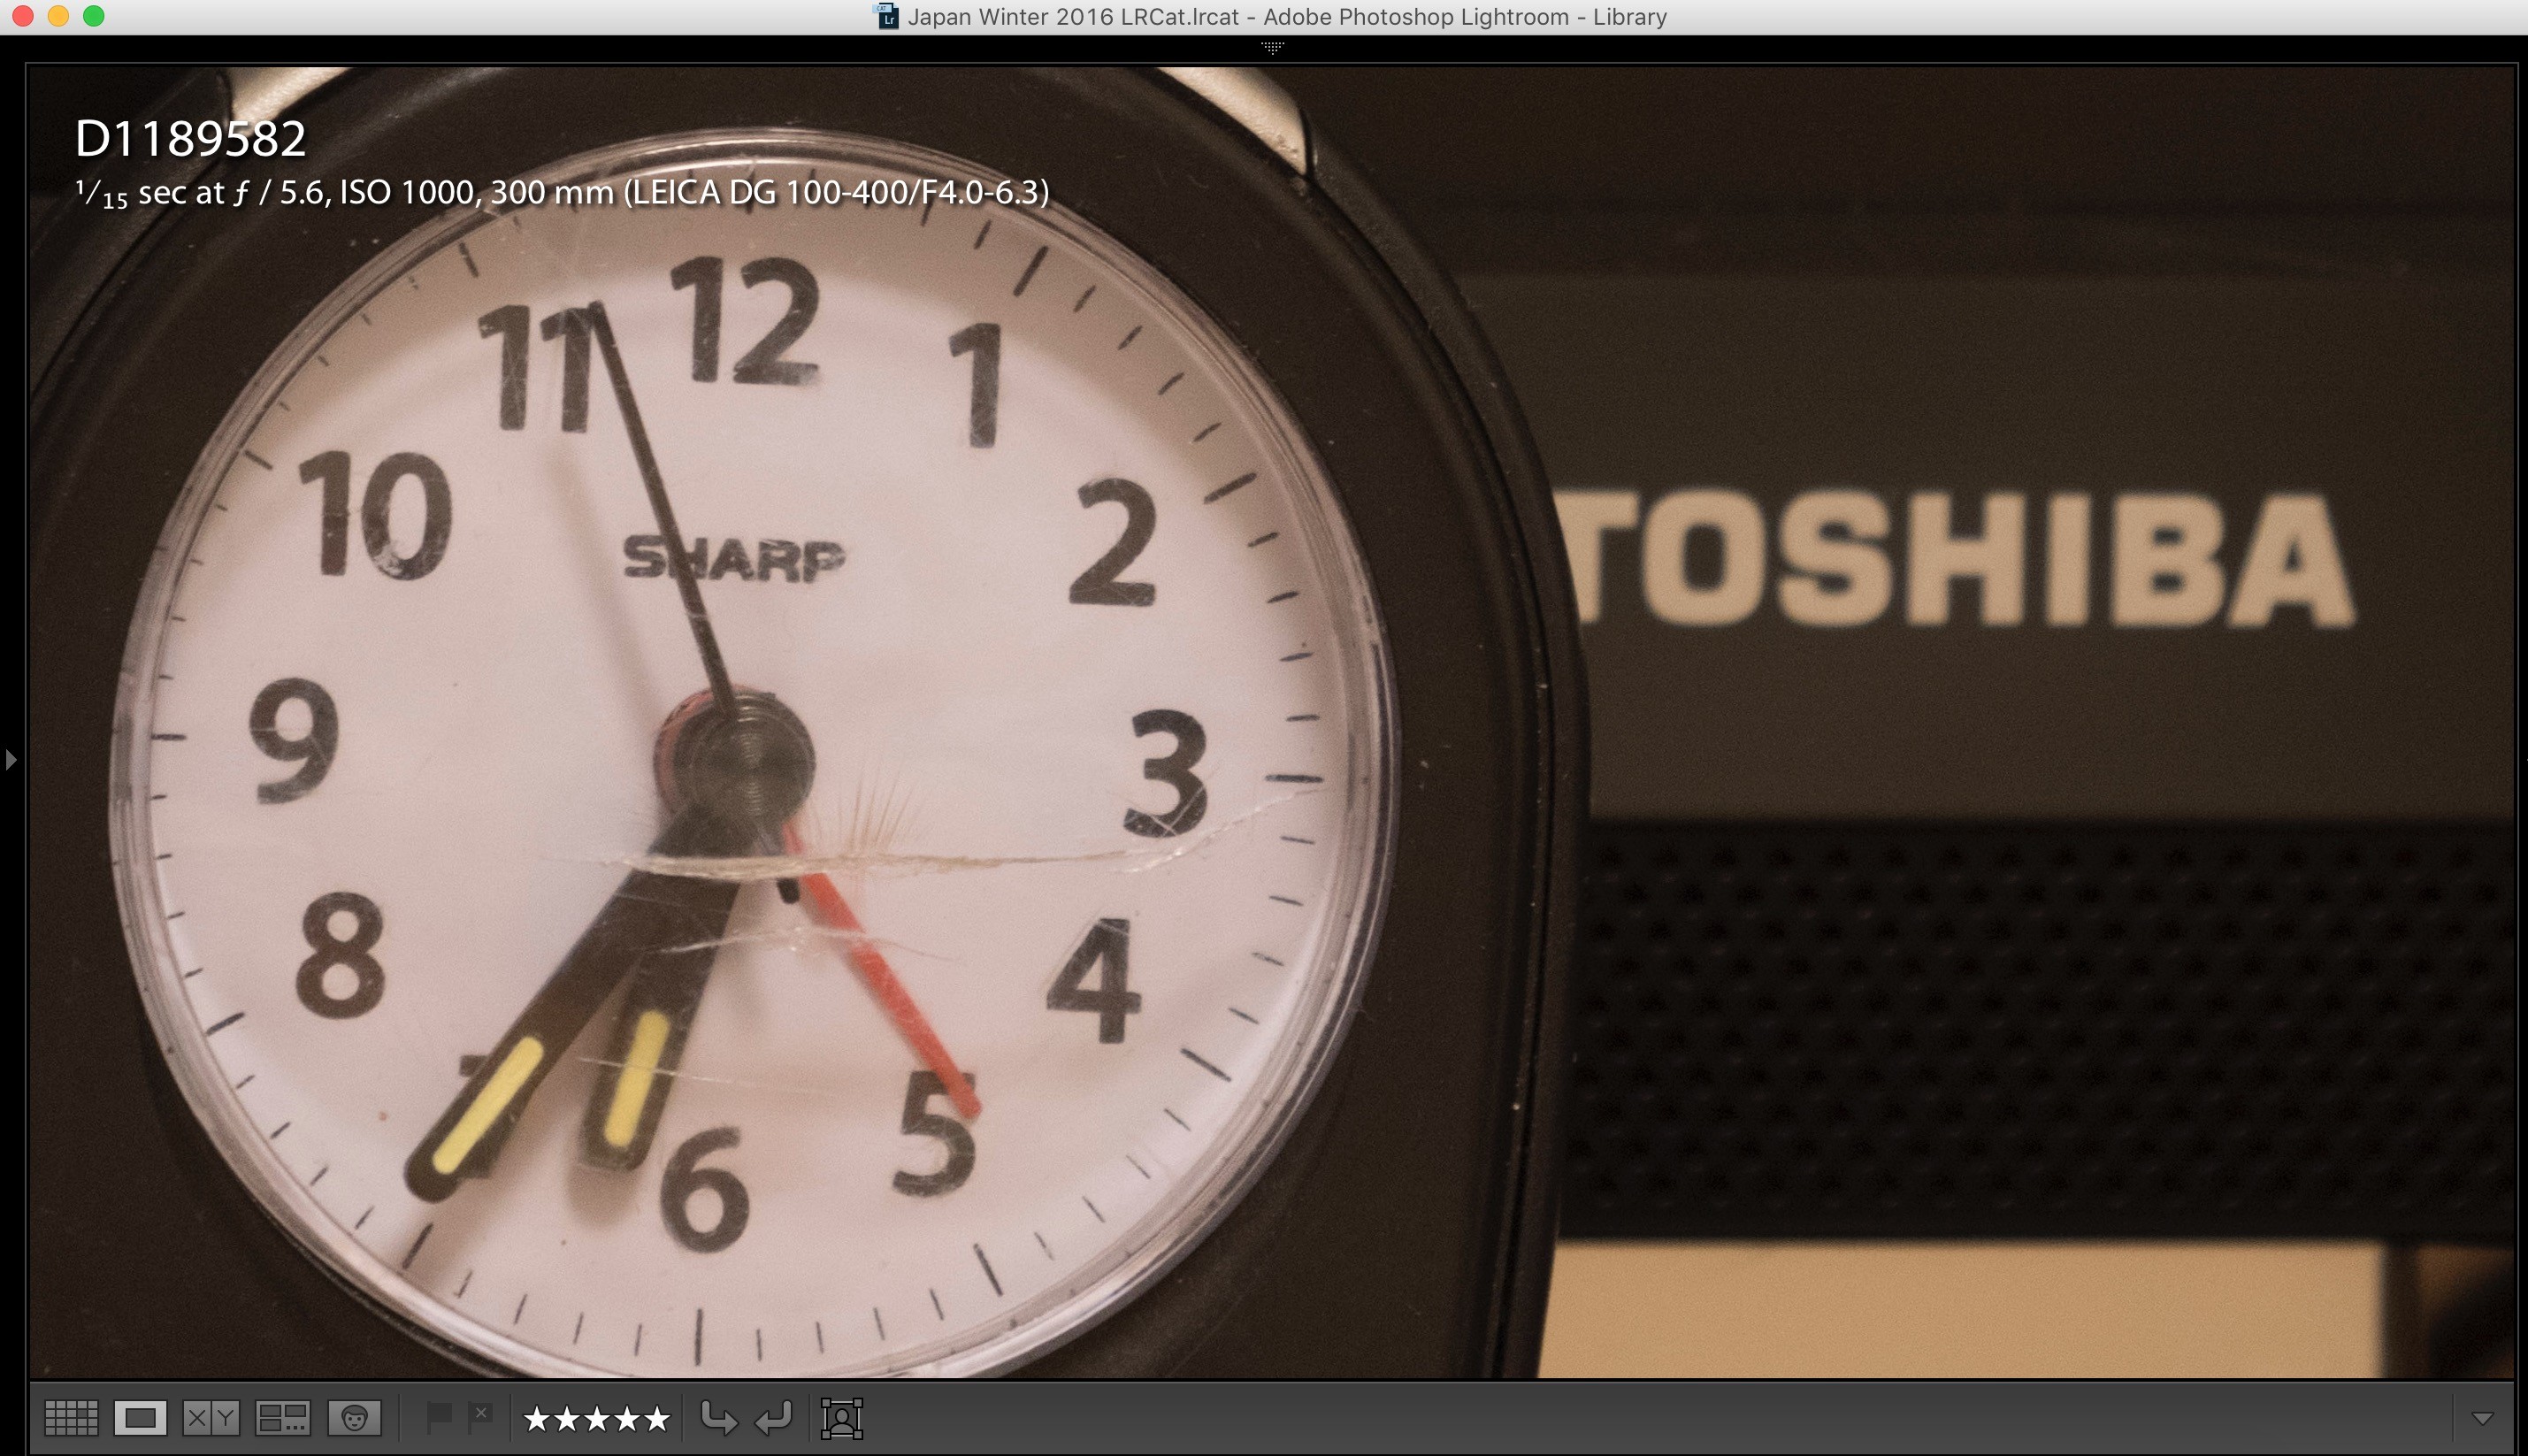Set rating to two stars
2528x1456 pixels.
click(x=567, y=1418)
